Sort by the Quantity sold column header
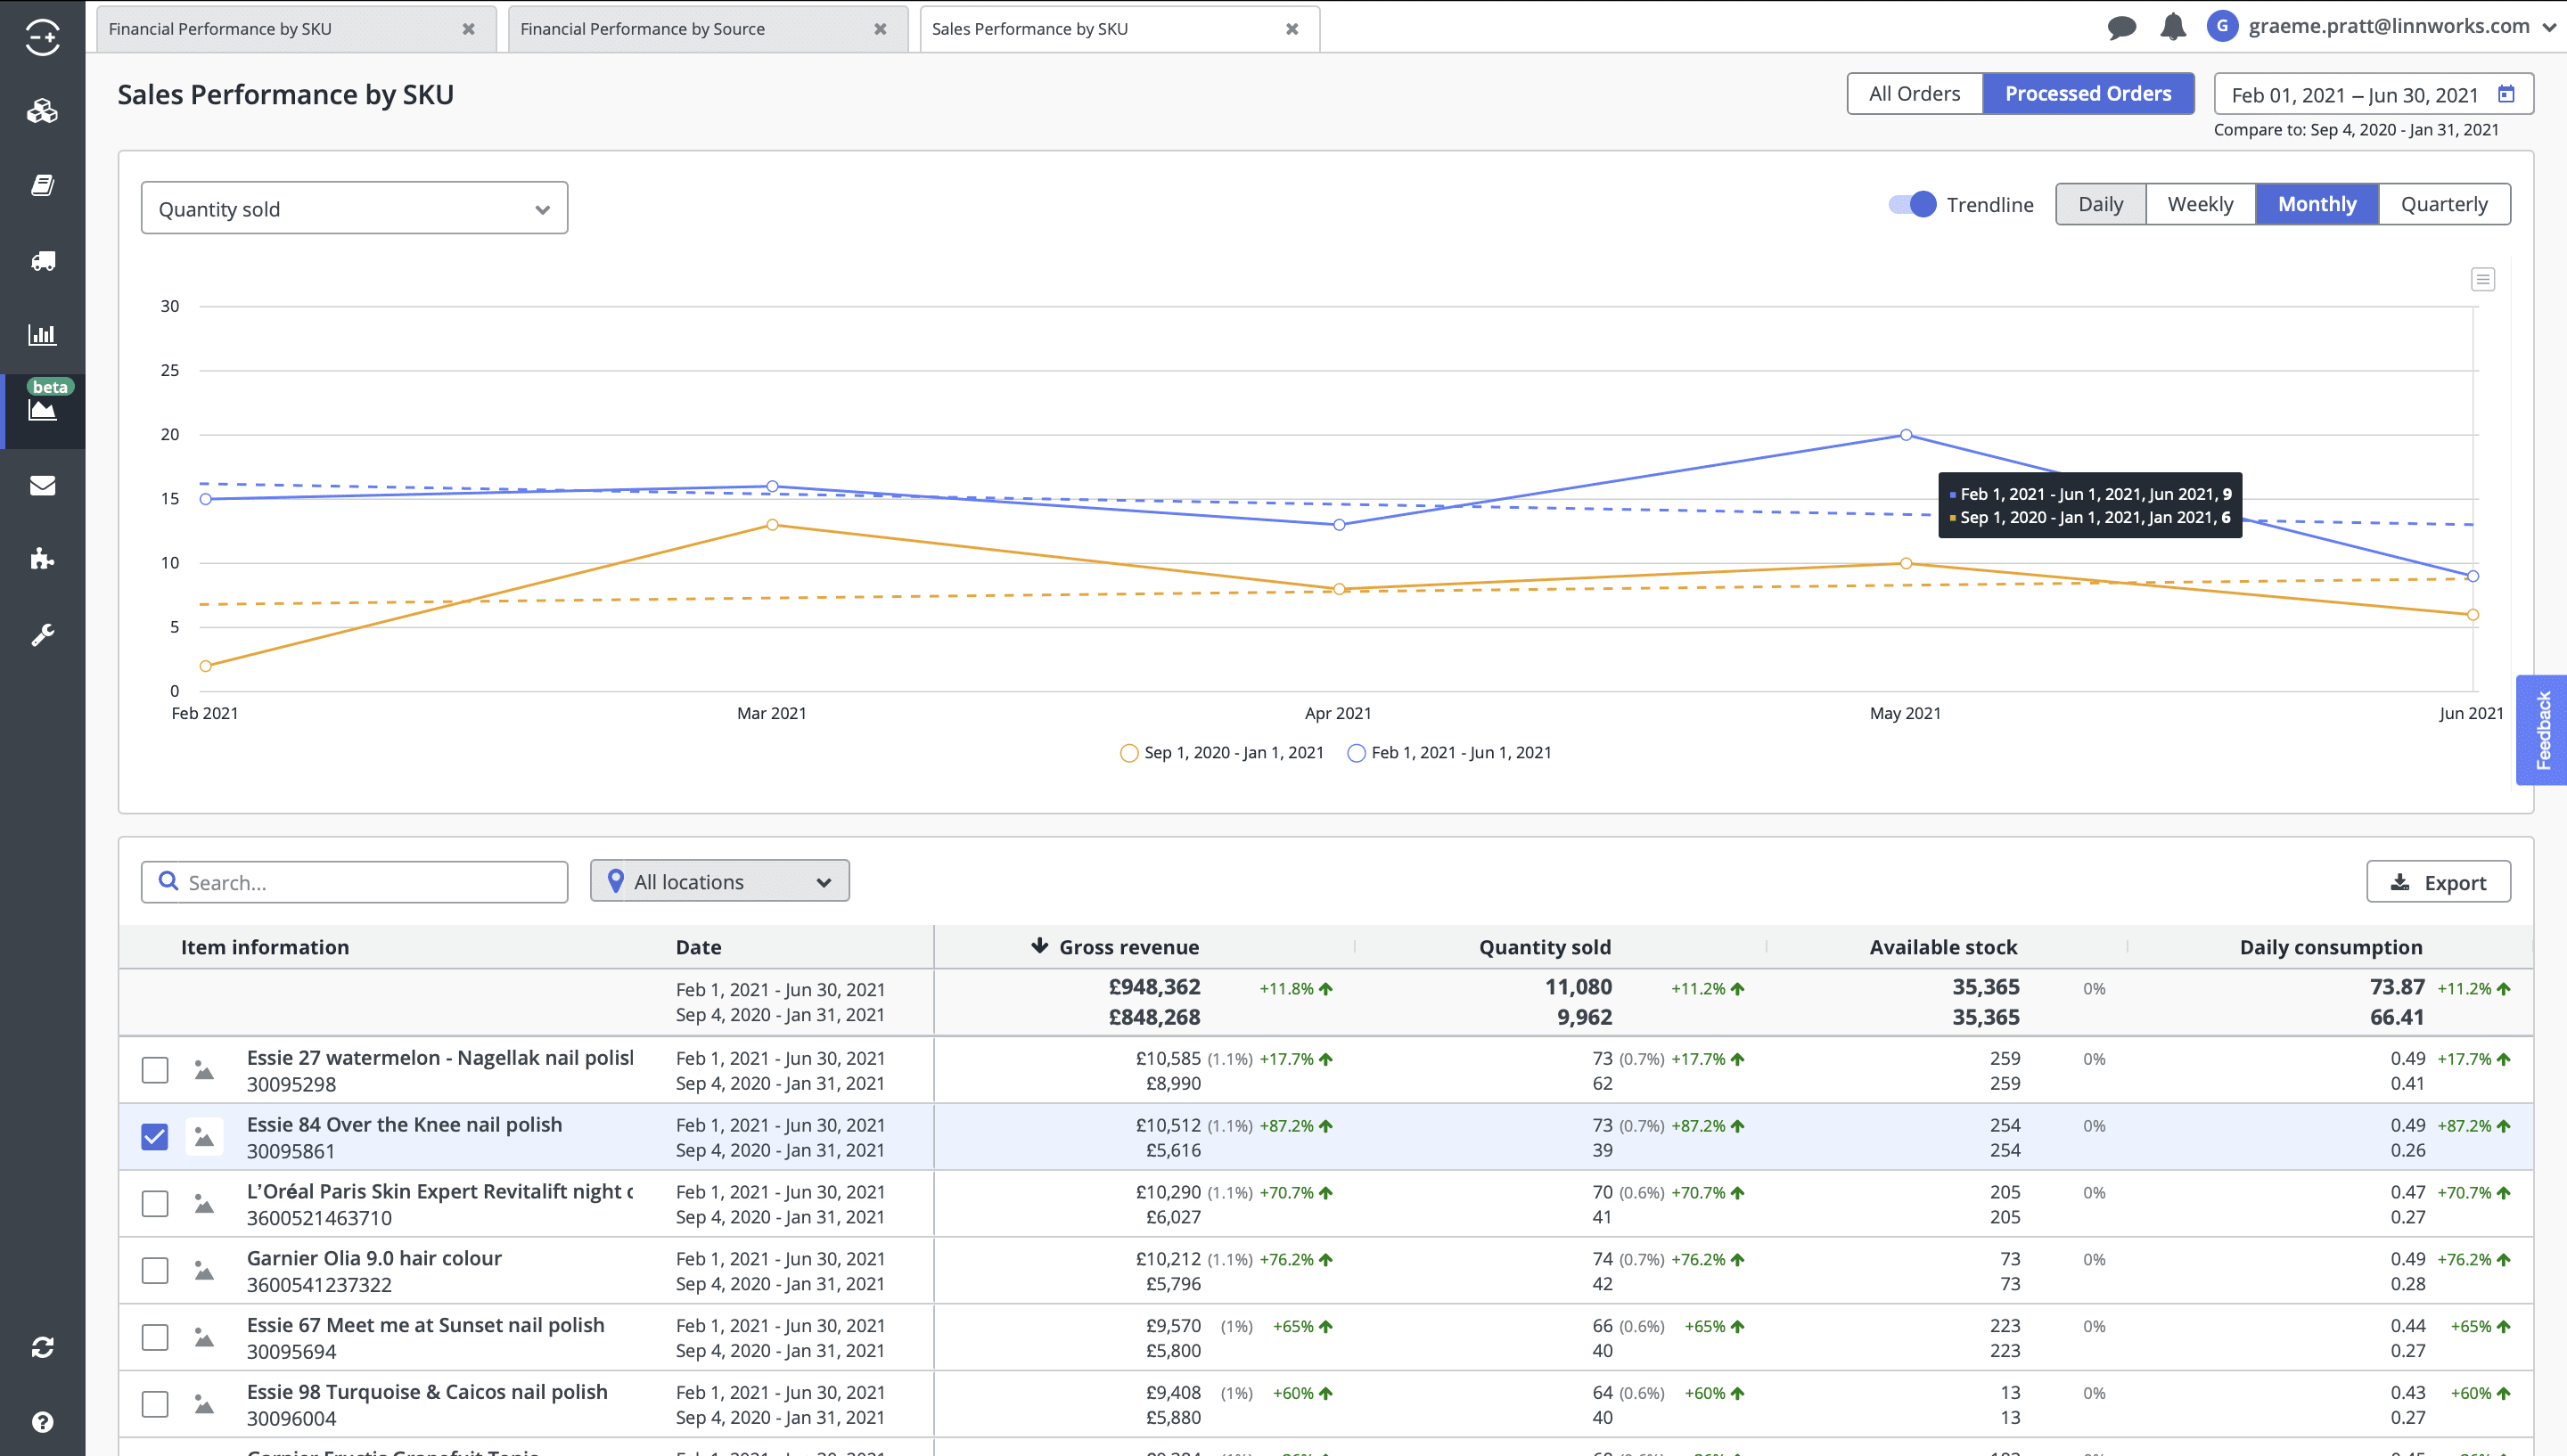This screenshot has height=1456, width=2567. click(1545, 947)
